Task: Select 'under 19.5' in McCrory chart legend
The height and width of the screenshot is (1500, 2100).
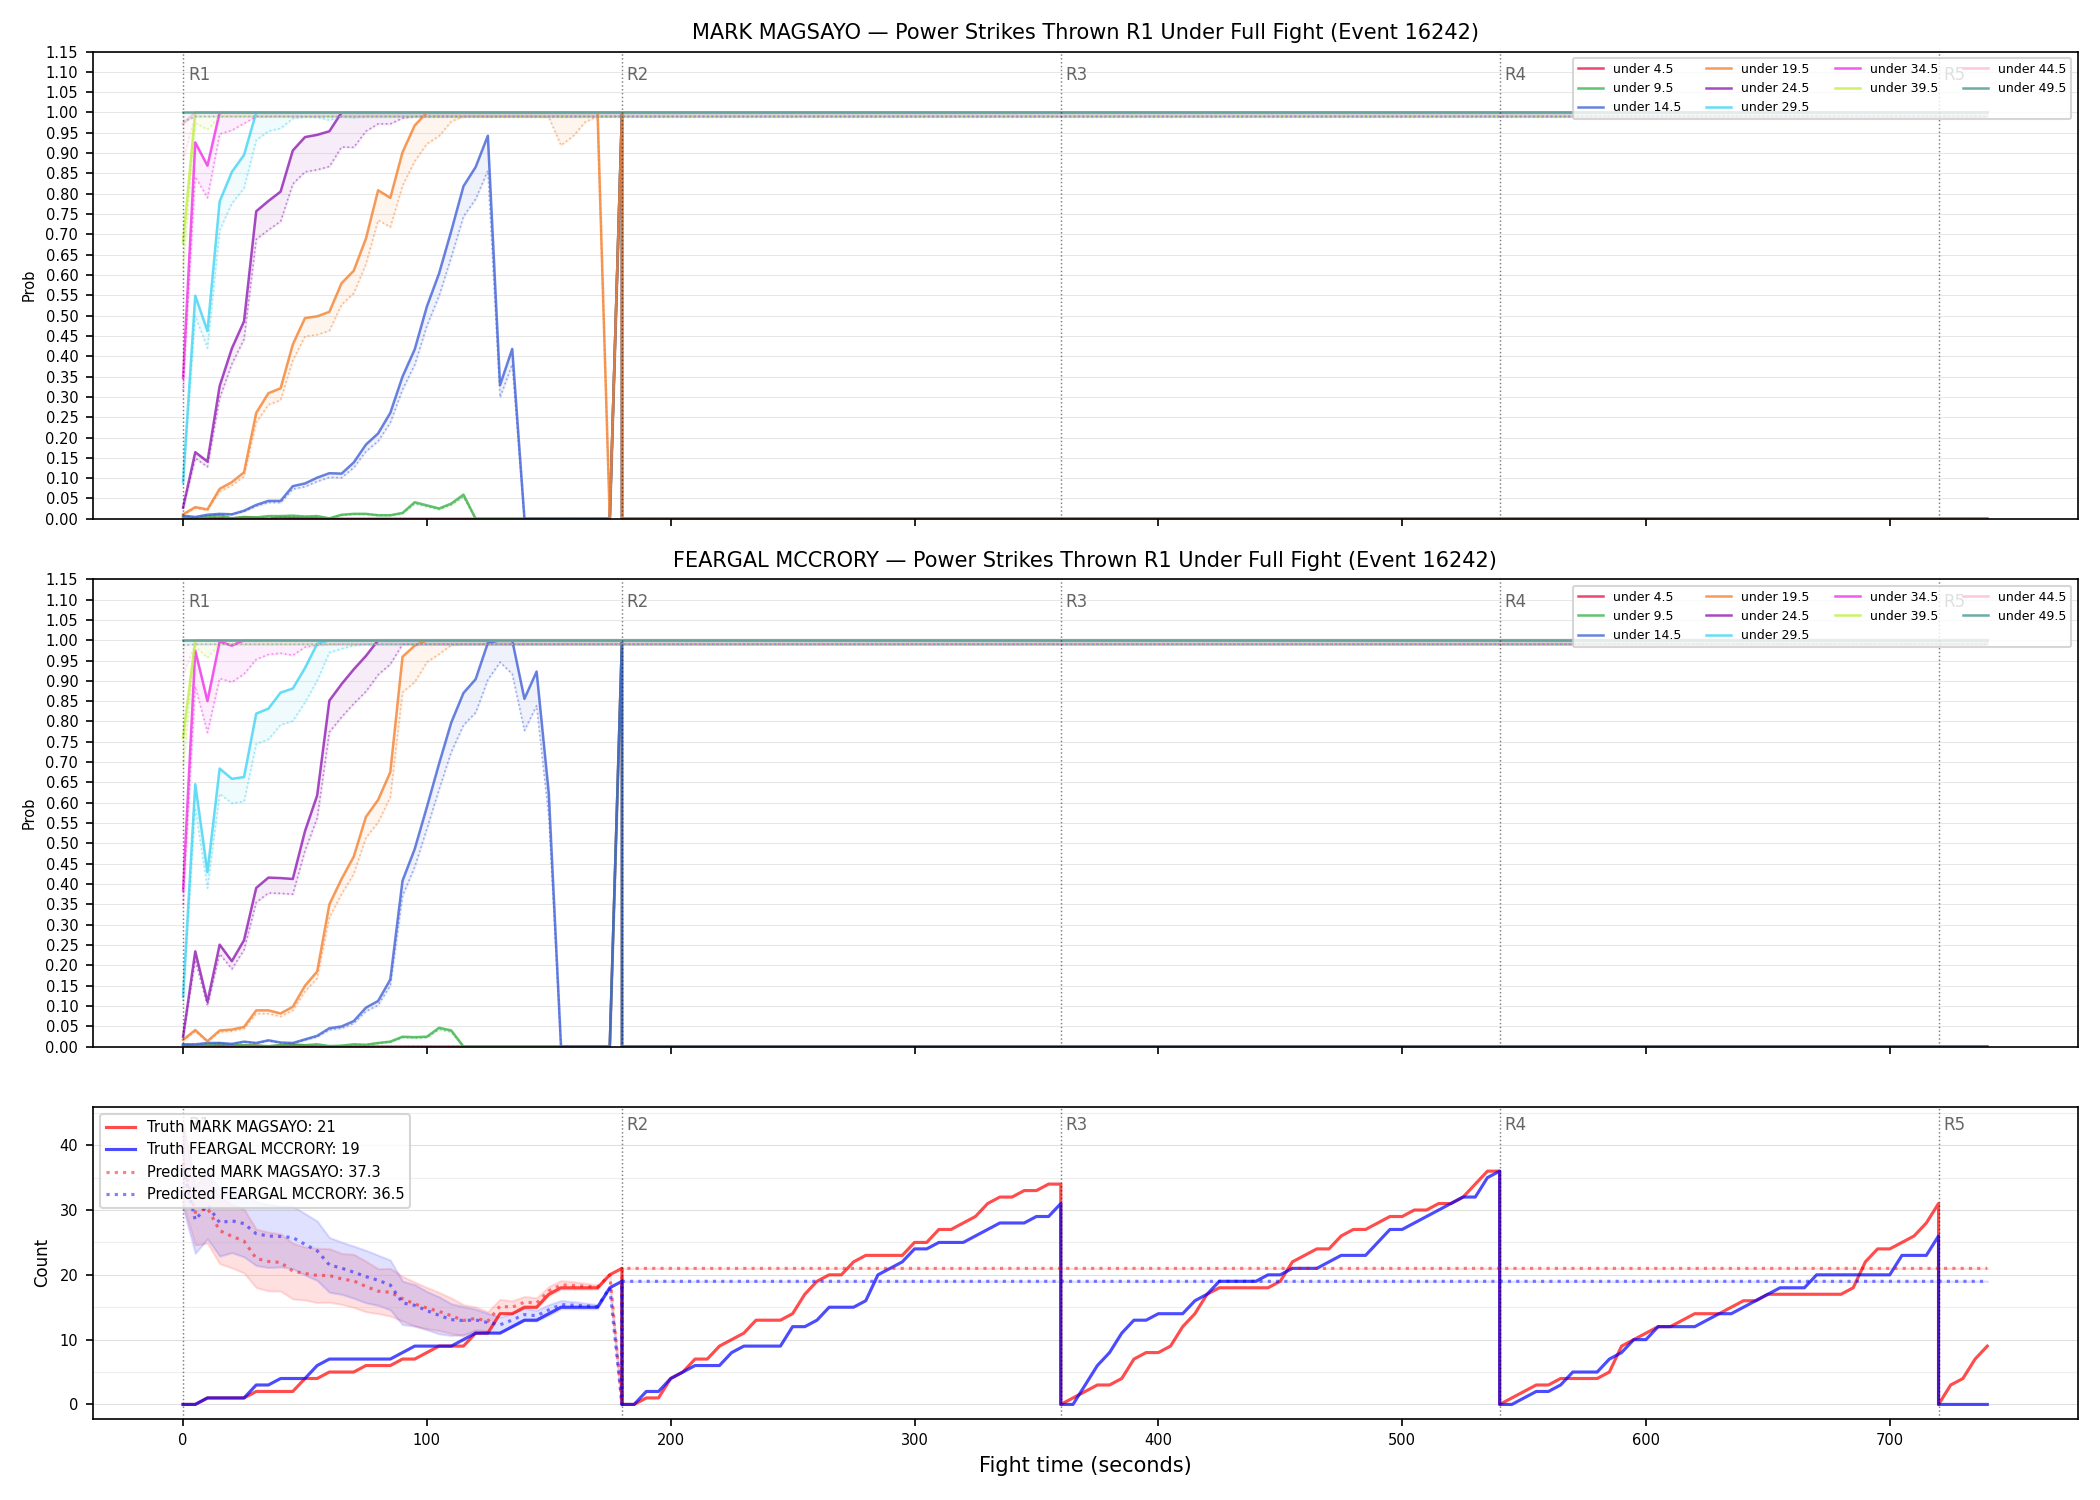Action: 1758,597
